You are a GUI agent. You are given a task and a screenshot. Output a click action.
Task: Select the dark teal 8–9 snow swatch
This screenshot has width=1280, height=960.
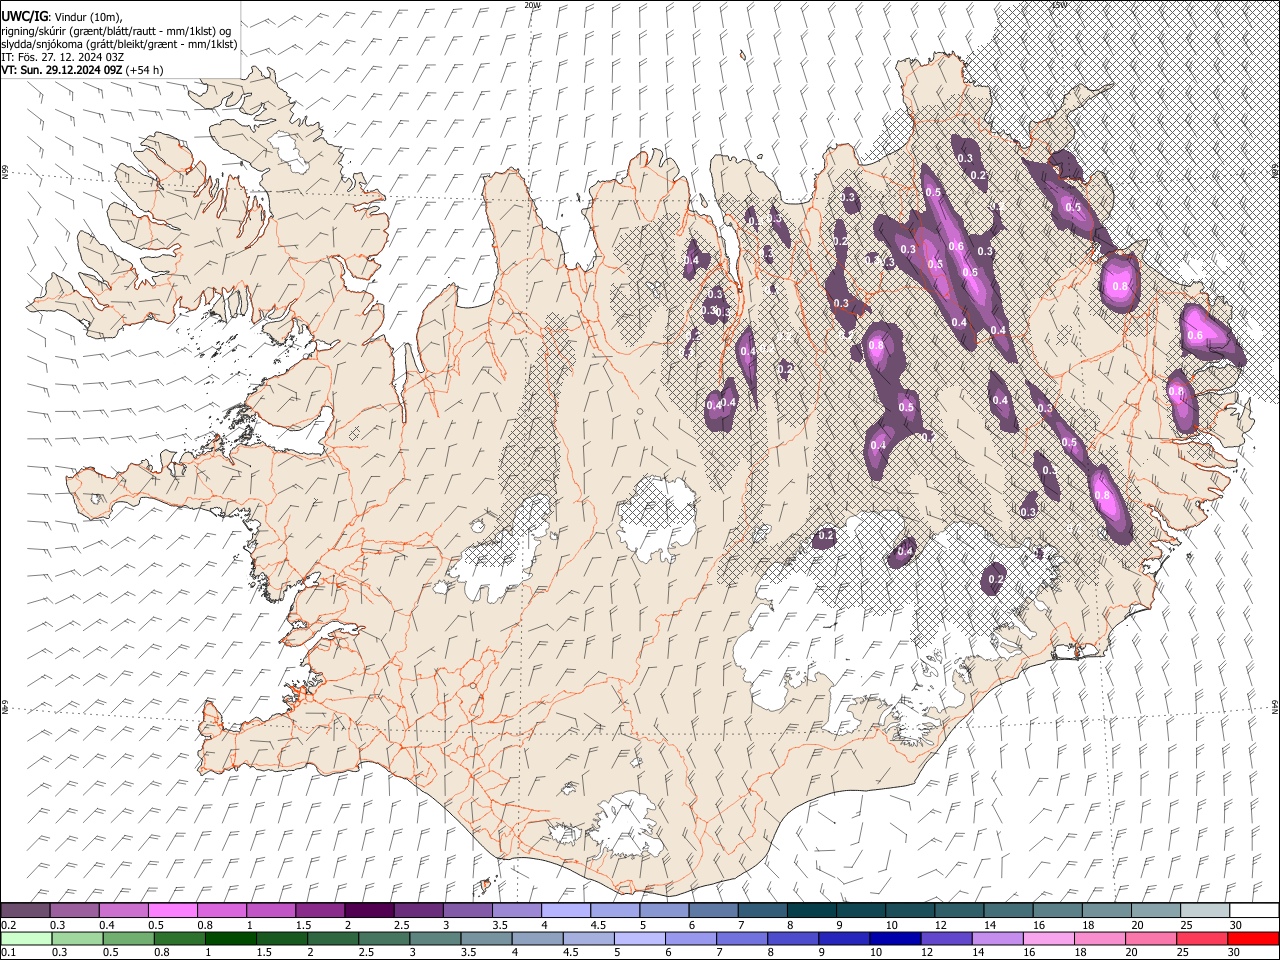(812, 910)
